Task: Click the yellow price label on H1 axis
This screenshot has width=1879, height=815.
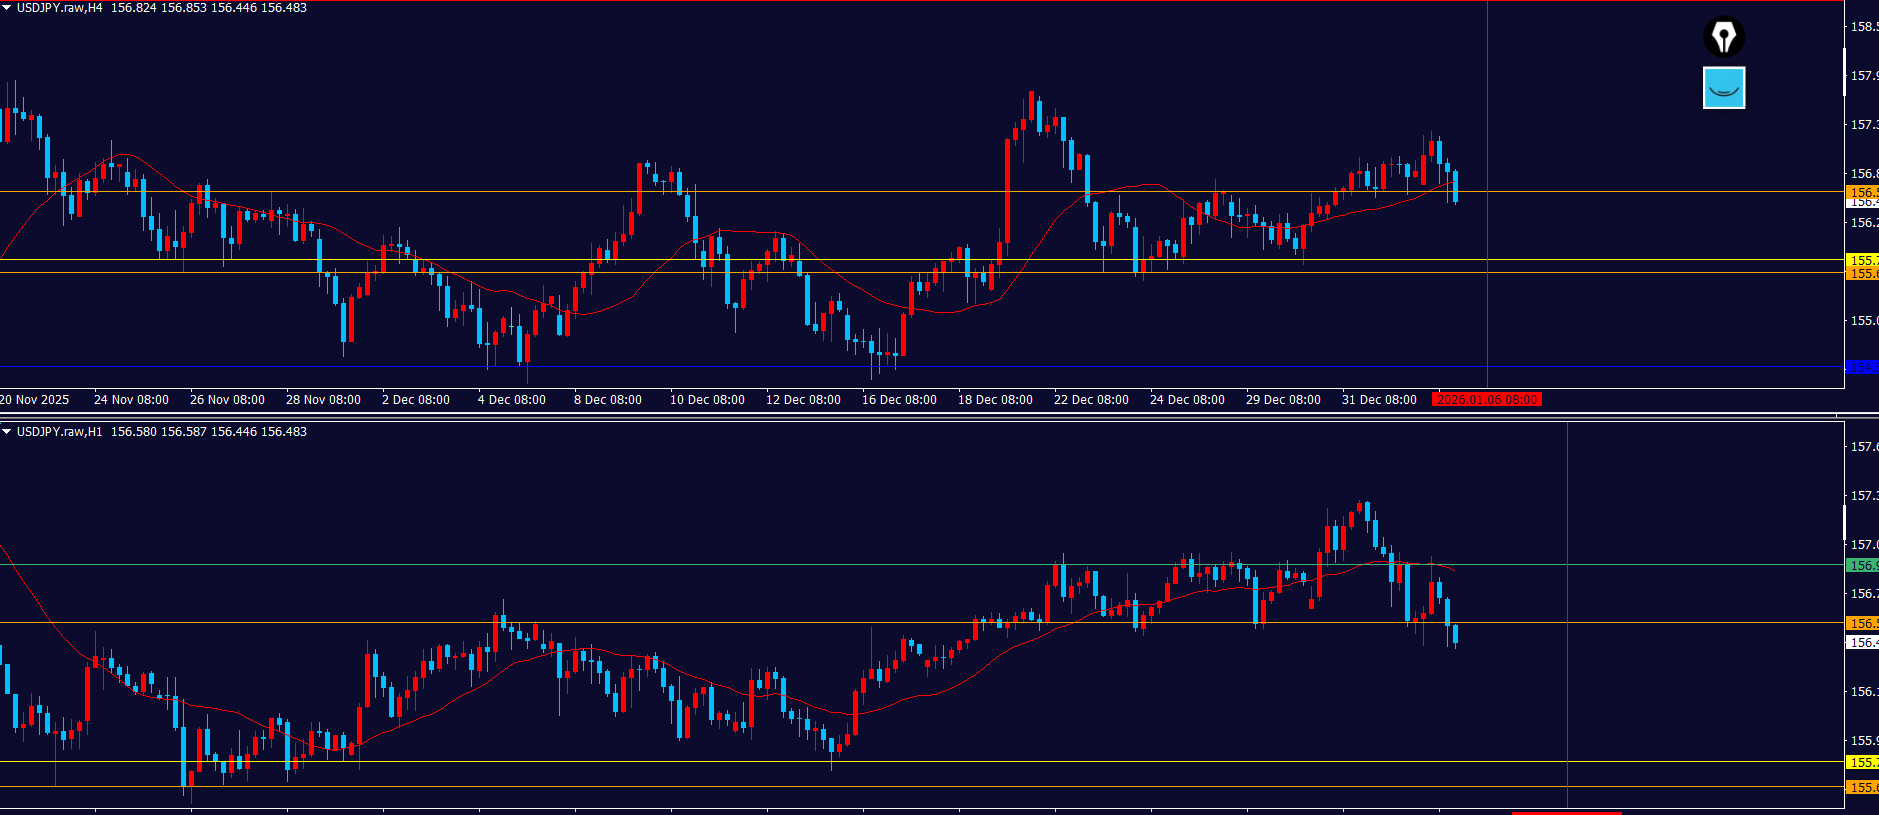Action: click(1861, 762)
